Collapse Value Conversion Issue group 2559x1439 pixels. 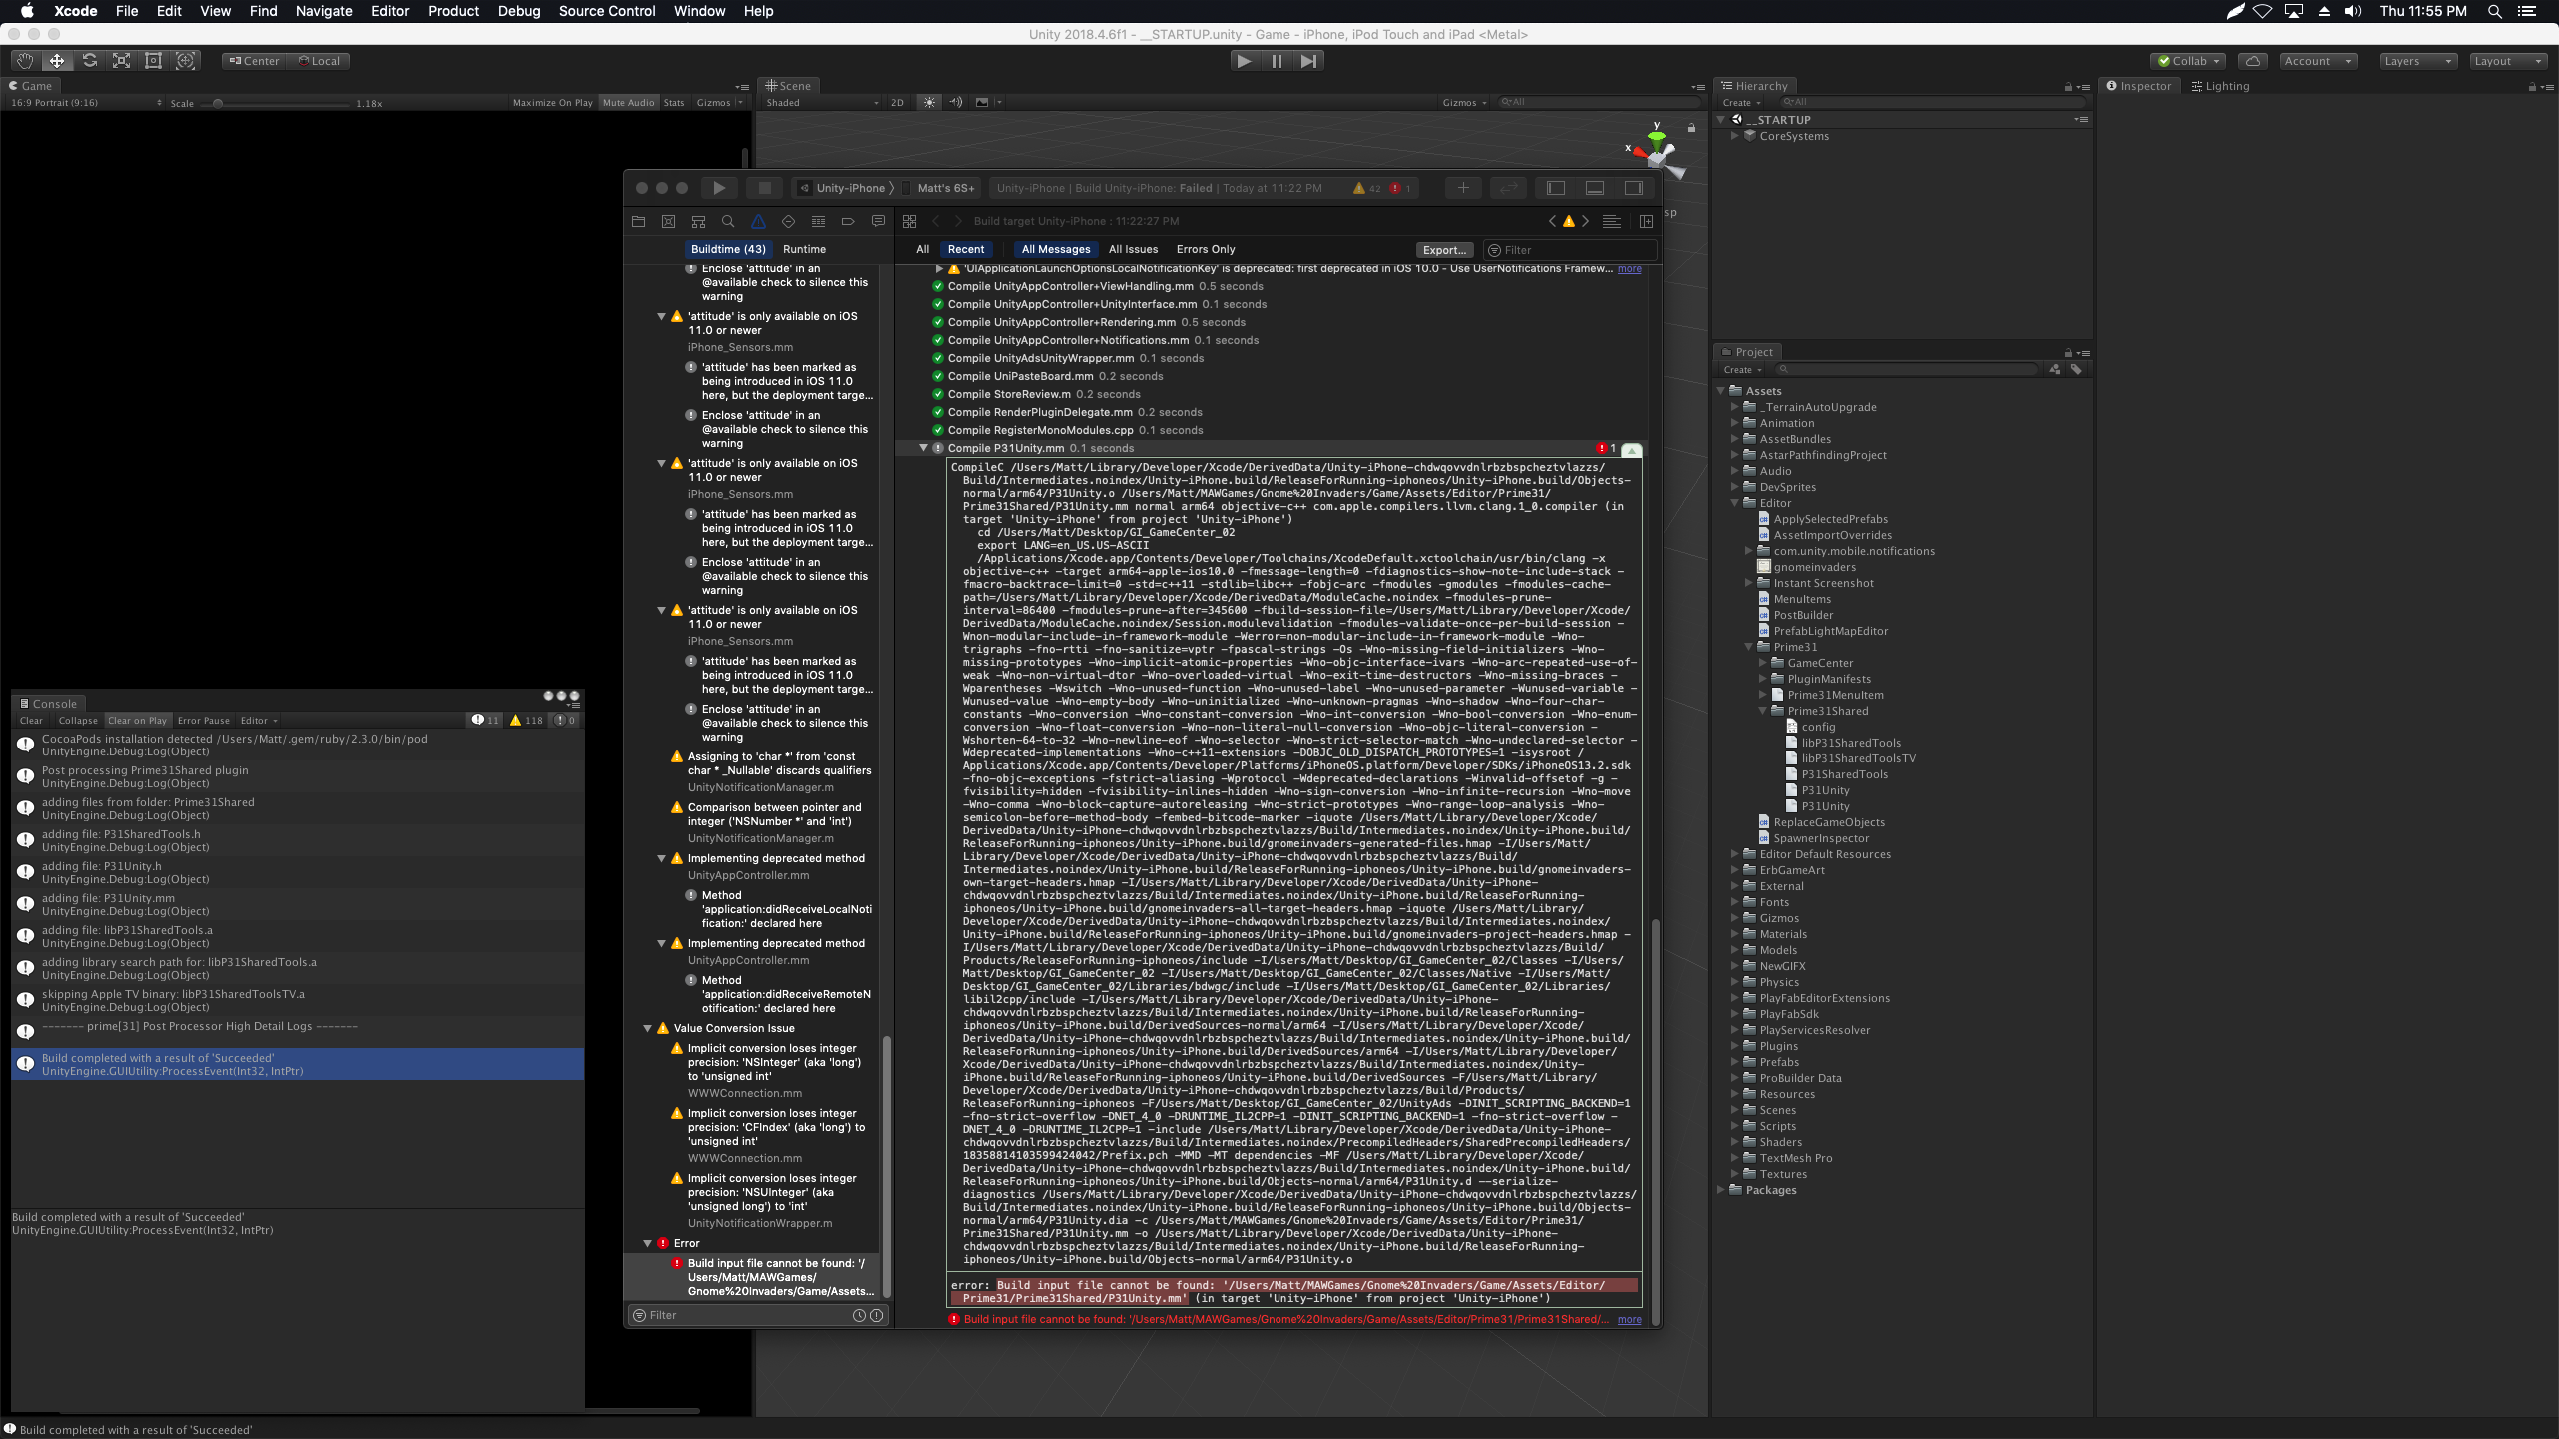(x=647, y=1028)
